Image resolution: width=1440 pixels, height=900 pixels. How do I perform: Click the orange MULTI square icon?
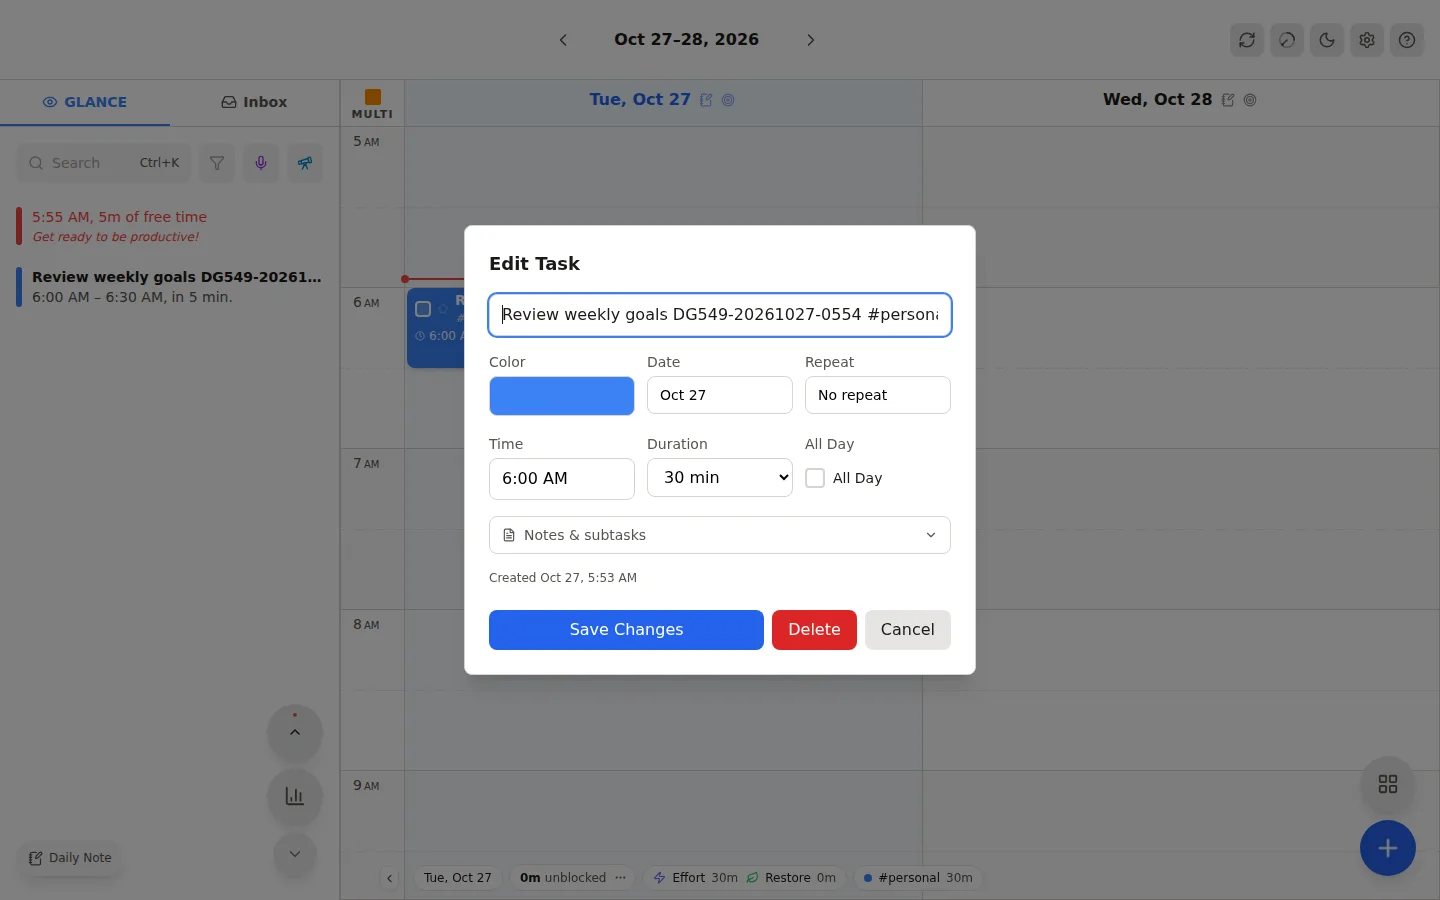(373, 97)
